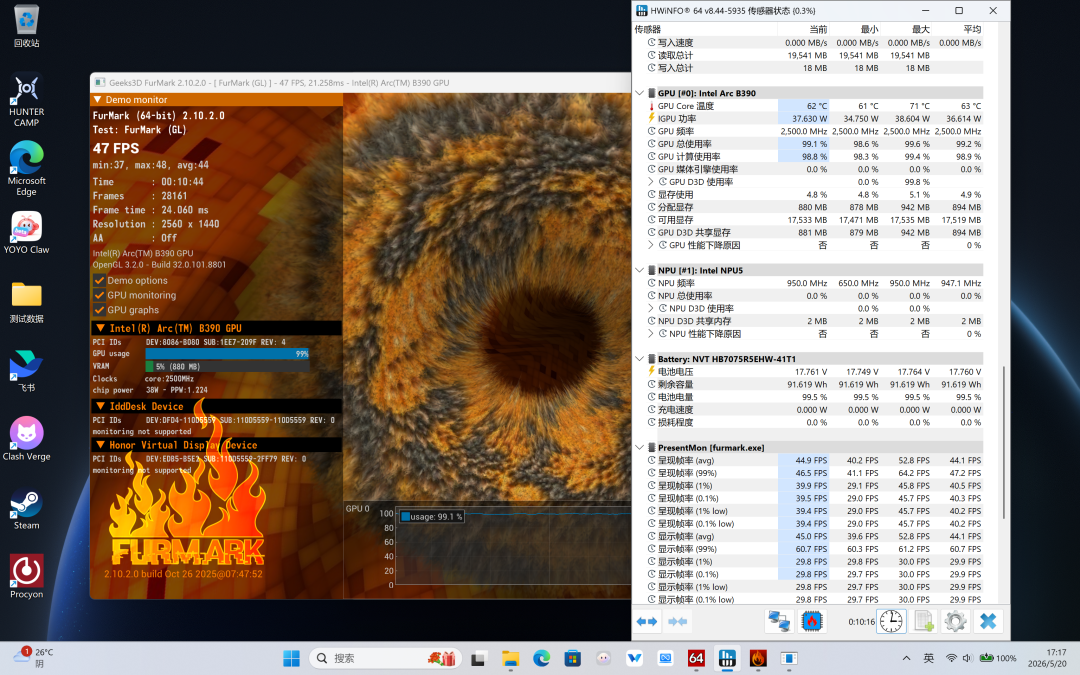Click HWiNFO chip with flame icon

click(811, 621)
